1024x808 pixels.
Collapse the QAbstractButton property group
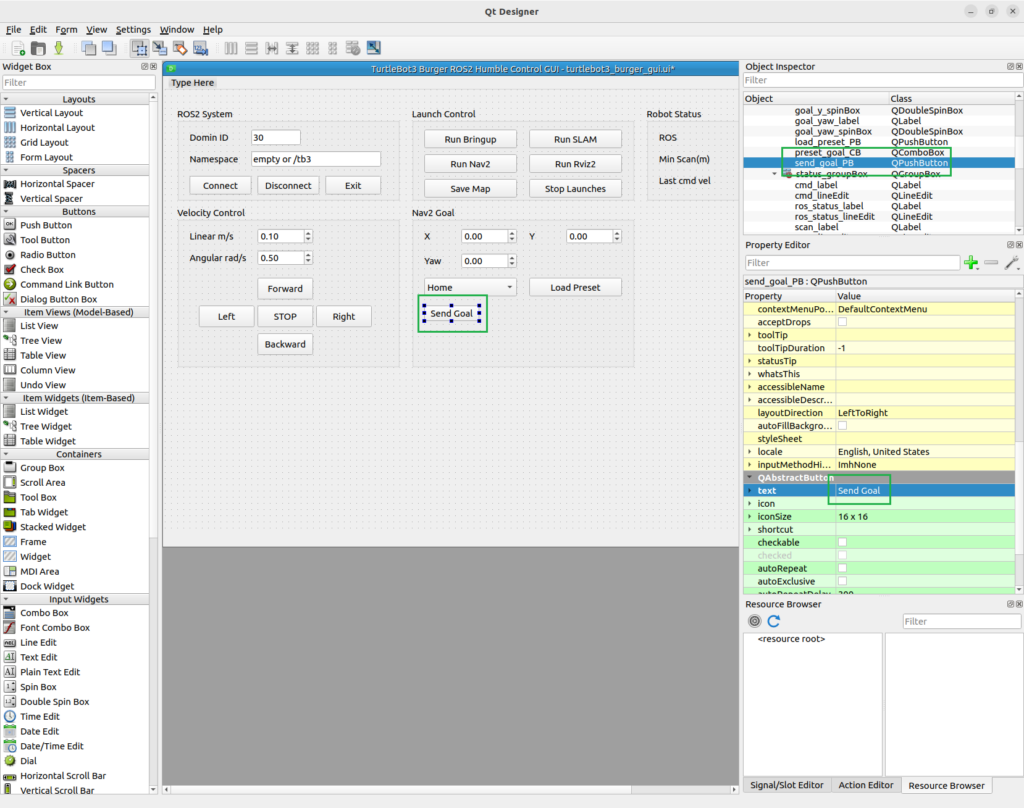[x=750, y=477]
